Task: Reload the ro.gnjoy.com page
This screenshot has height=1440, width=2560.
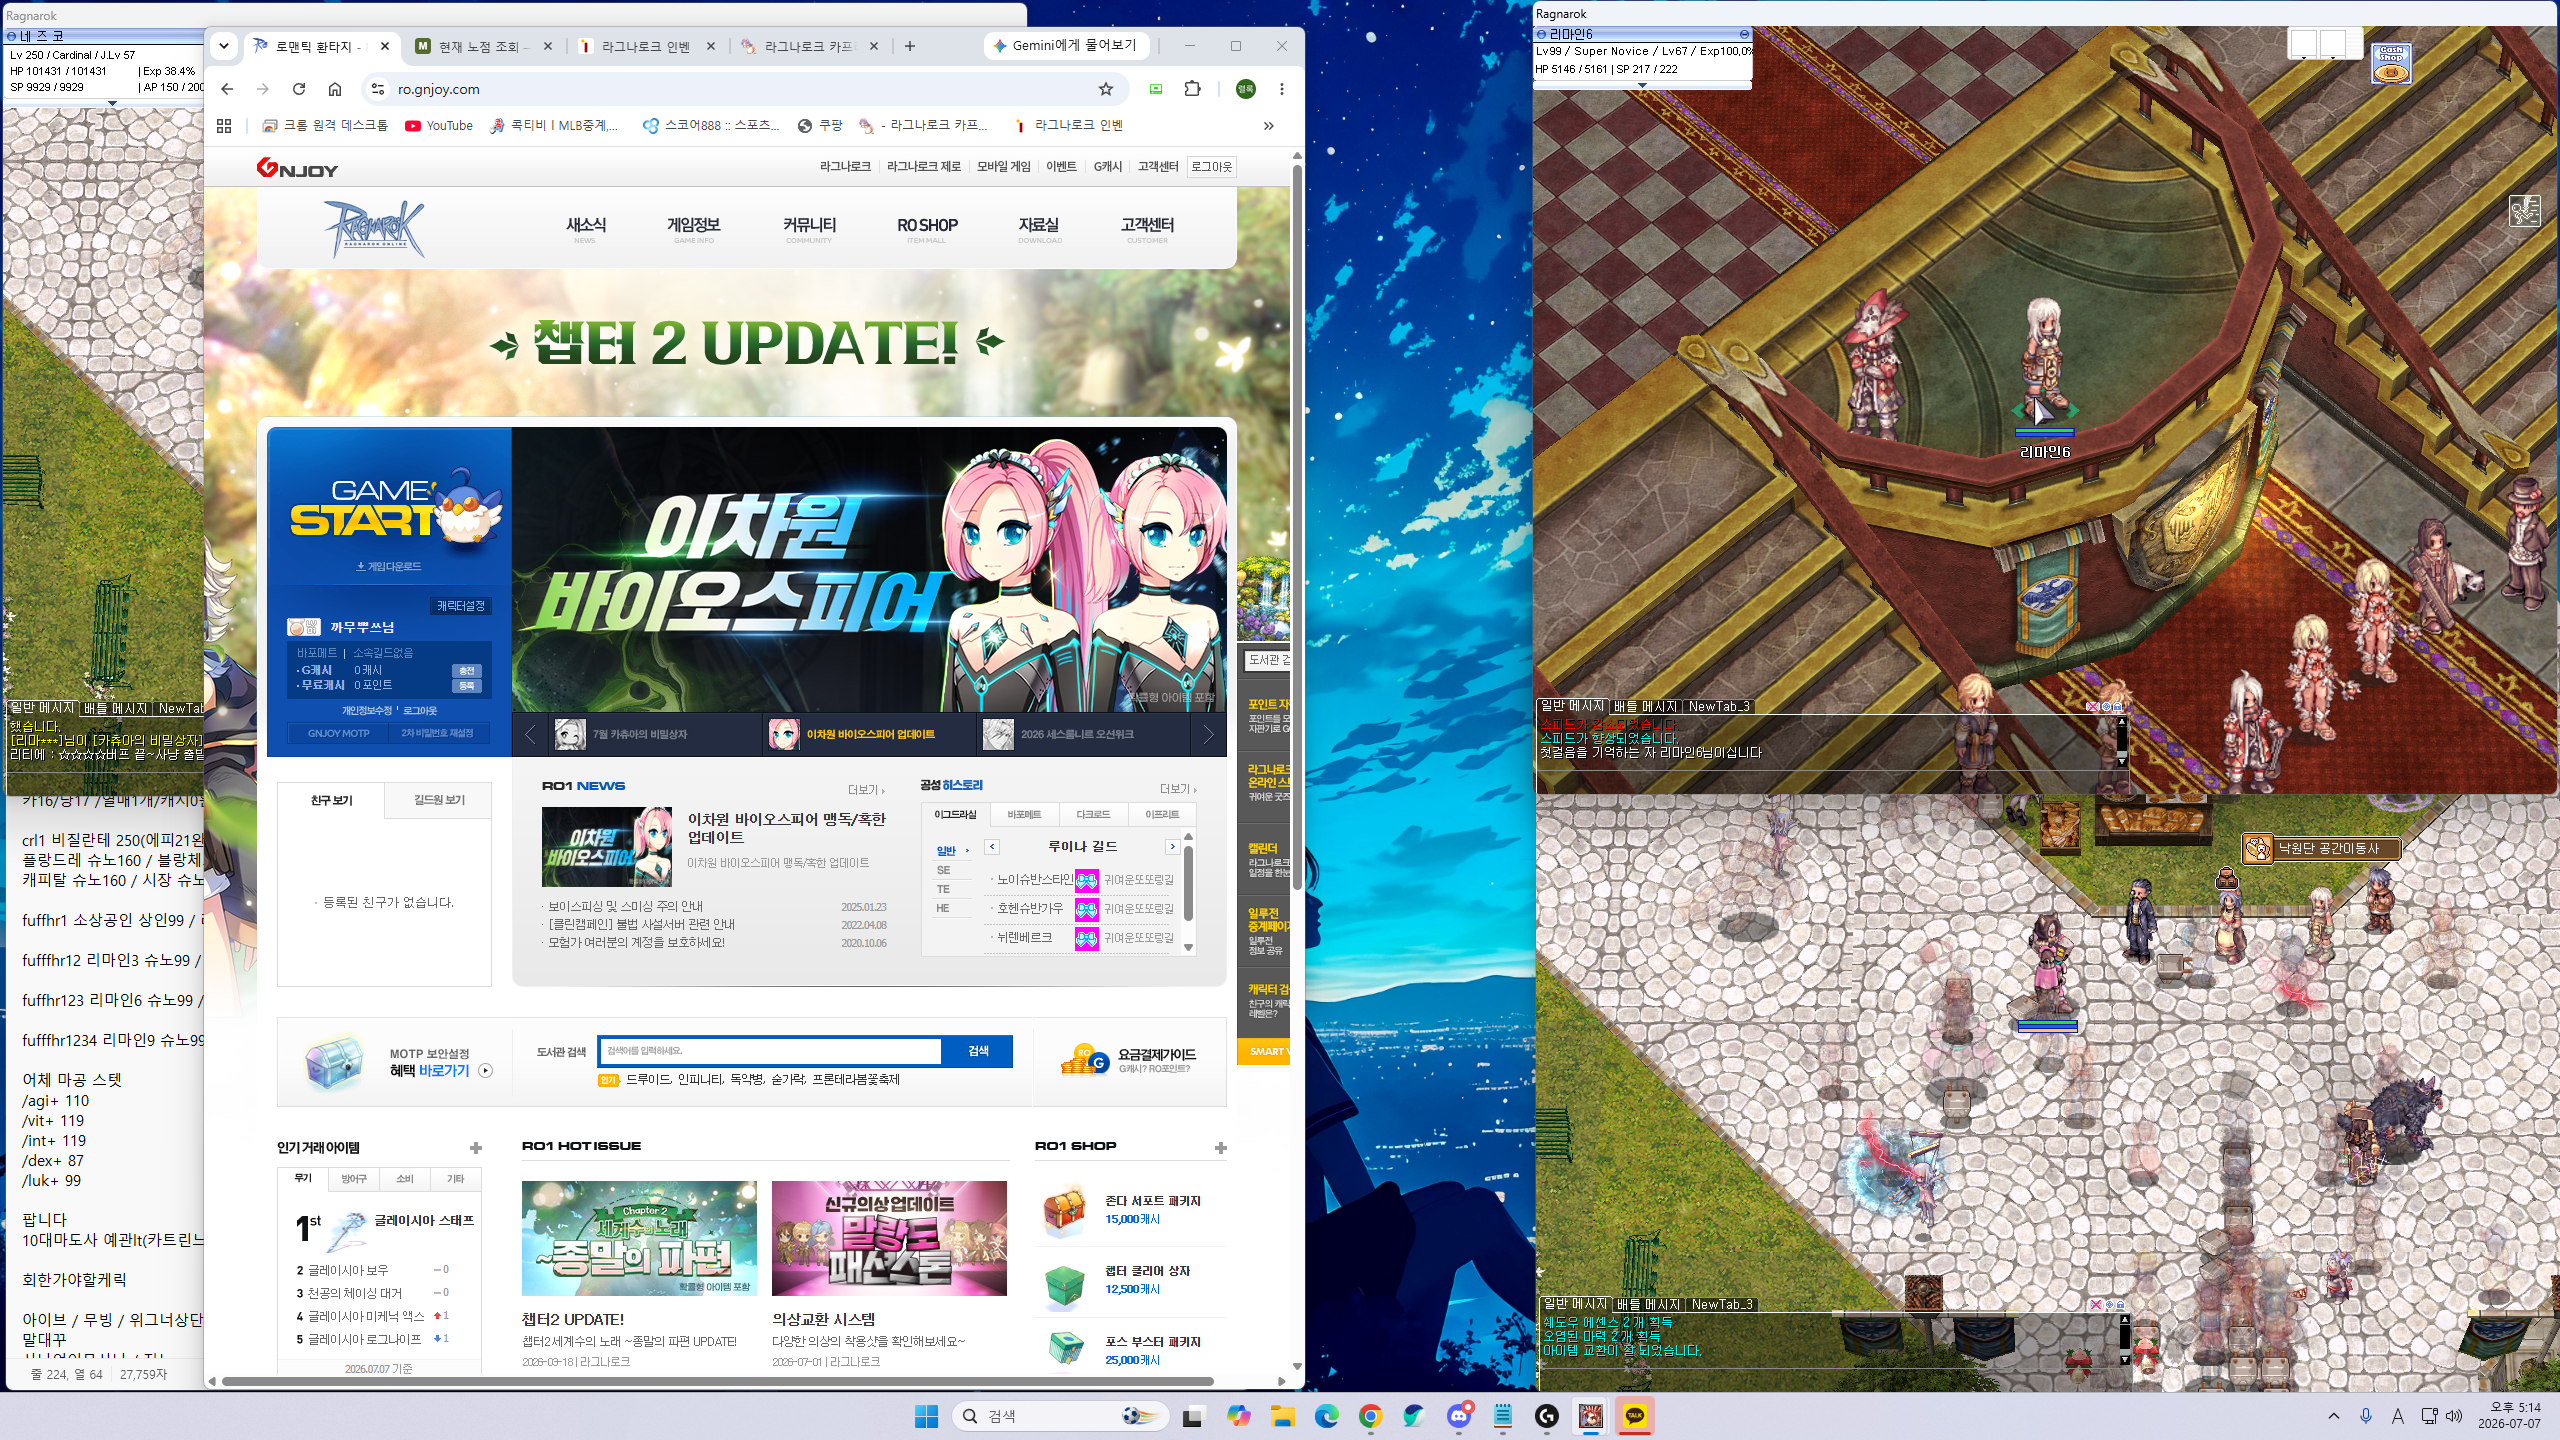Action: click(x=299, y=89)
